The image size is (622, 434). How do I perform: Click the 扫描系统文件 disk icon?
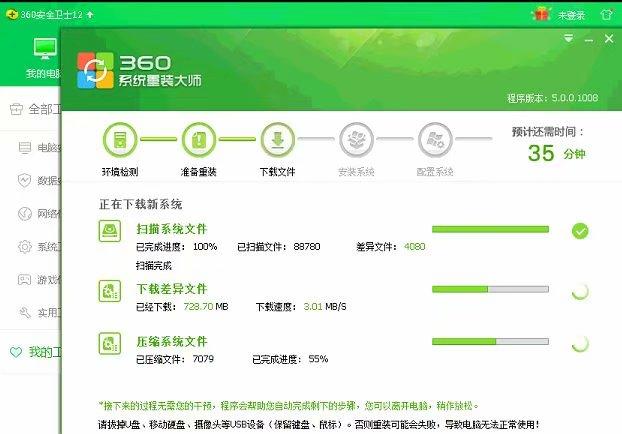pos(110,230)
